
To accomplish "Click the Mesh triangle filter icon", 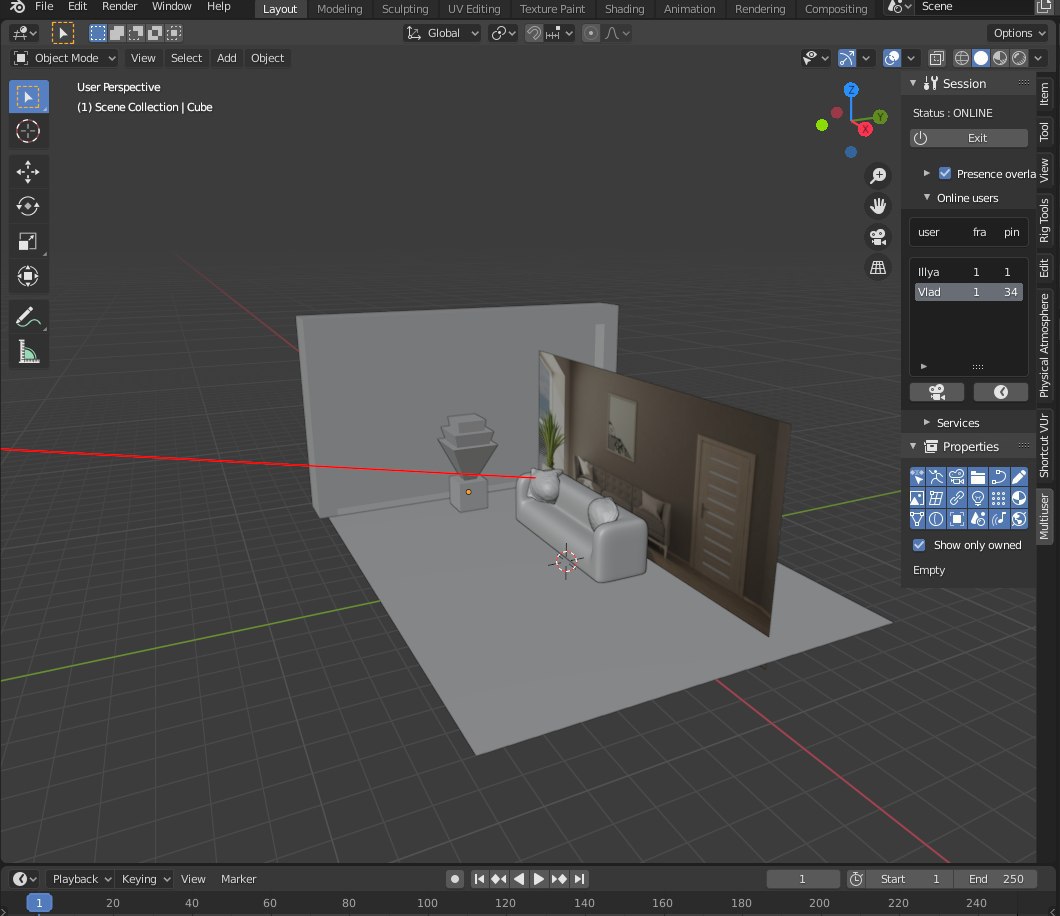I will tap(917, 519).
